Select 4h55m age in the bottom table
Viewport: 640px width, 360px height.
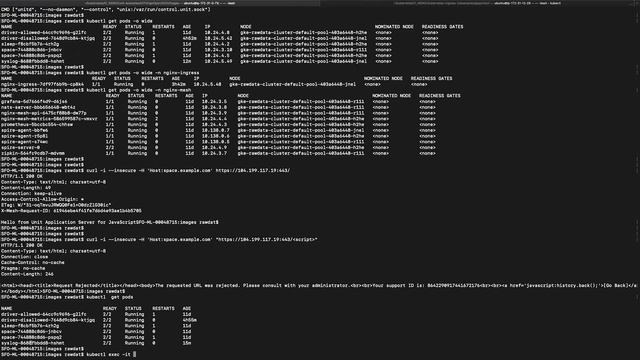click(x=189, y=320)
